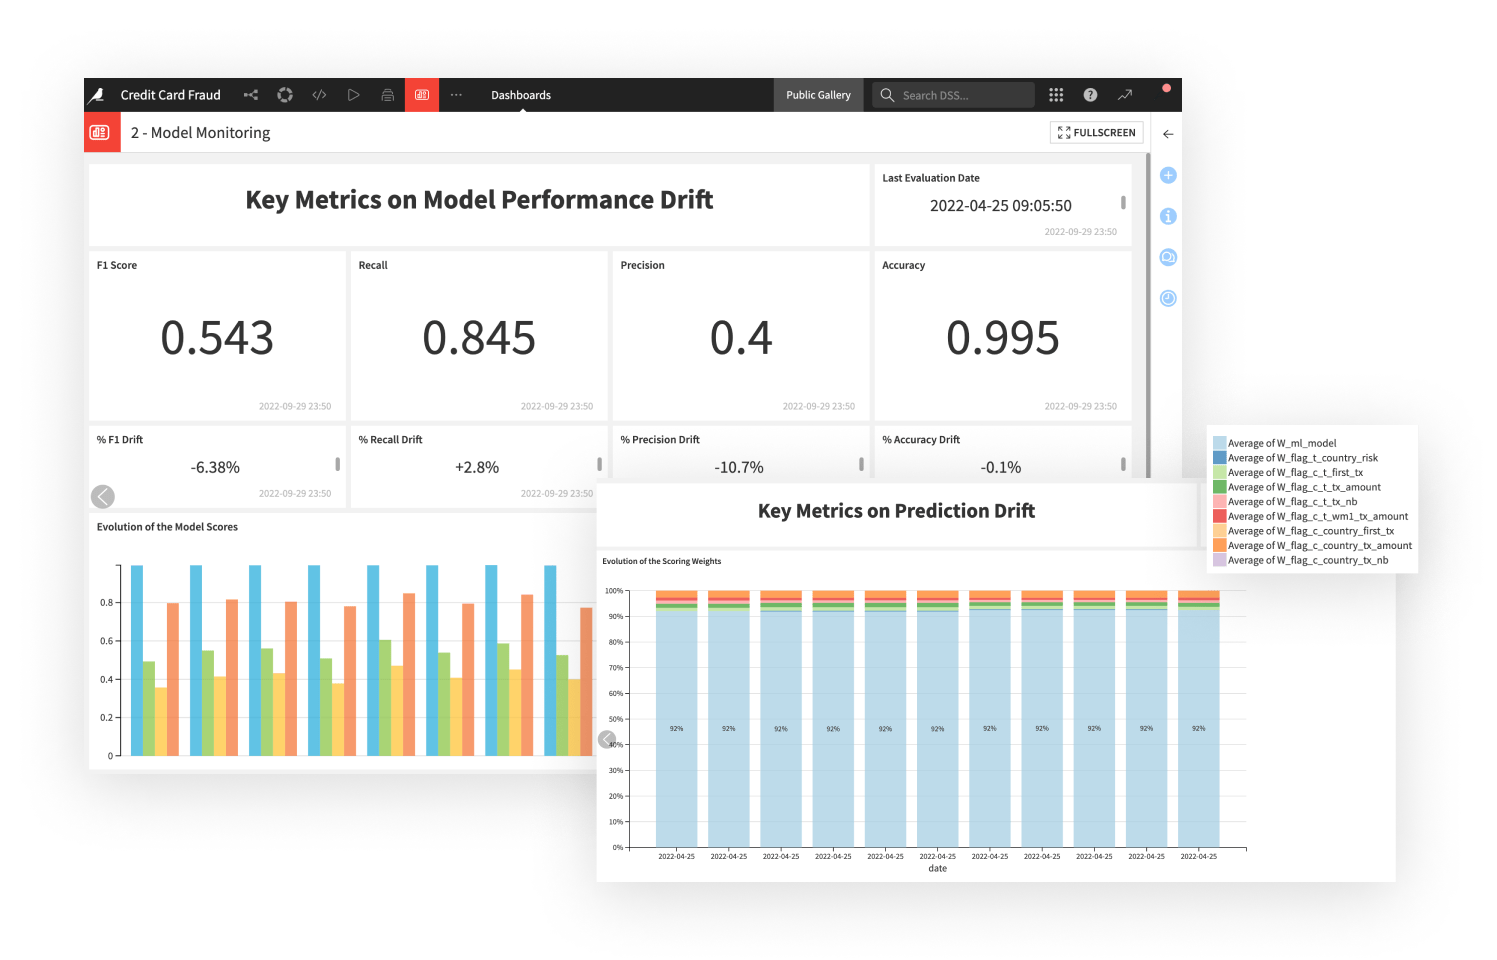The width and height of the screenshot is (1497, 960).
Task: Click the W_ml_model legend swatch
Action: point(1219,443)
